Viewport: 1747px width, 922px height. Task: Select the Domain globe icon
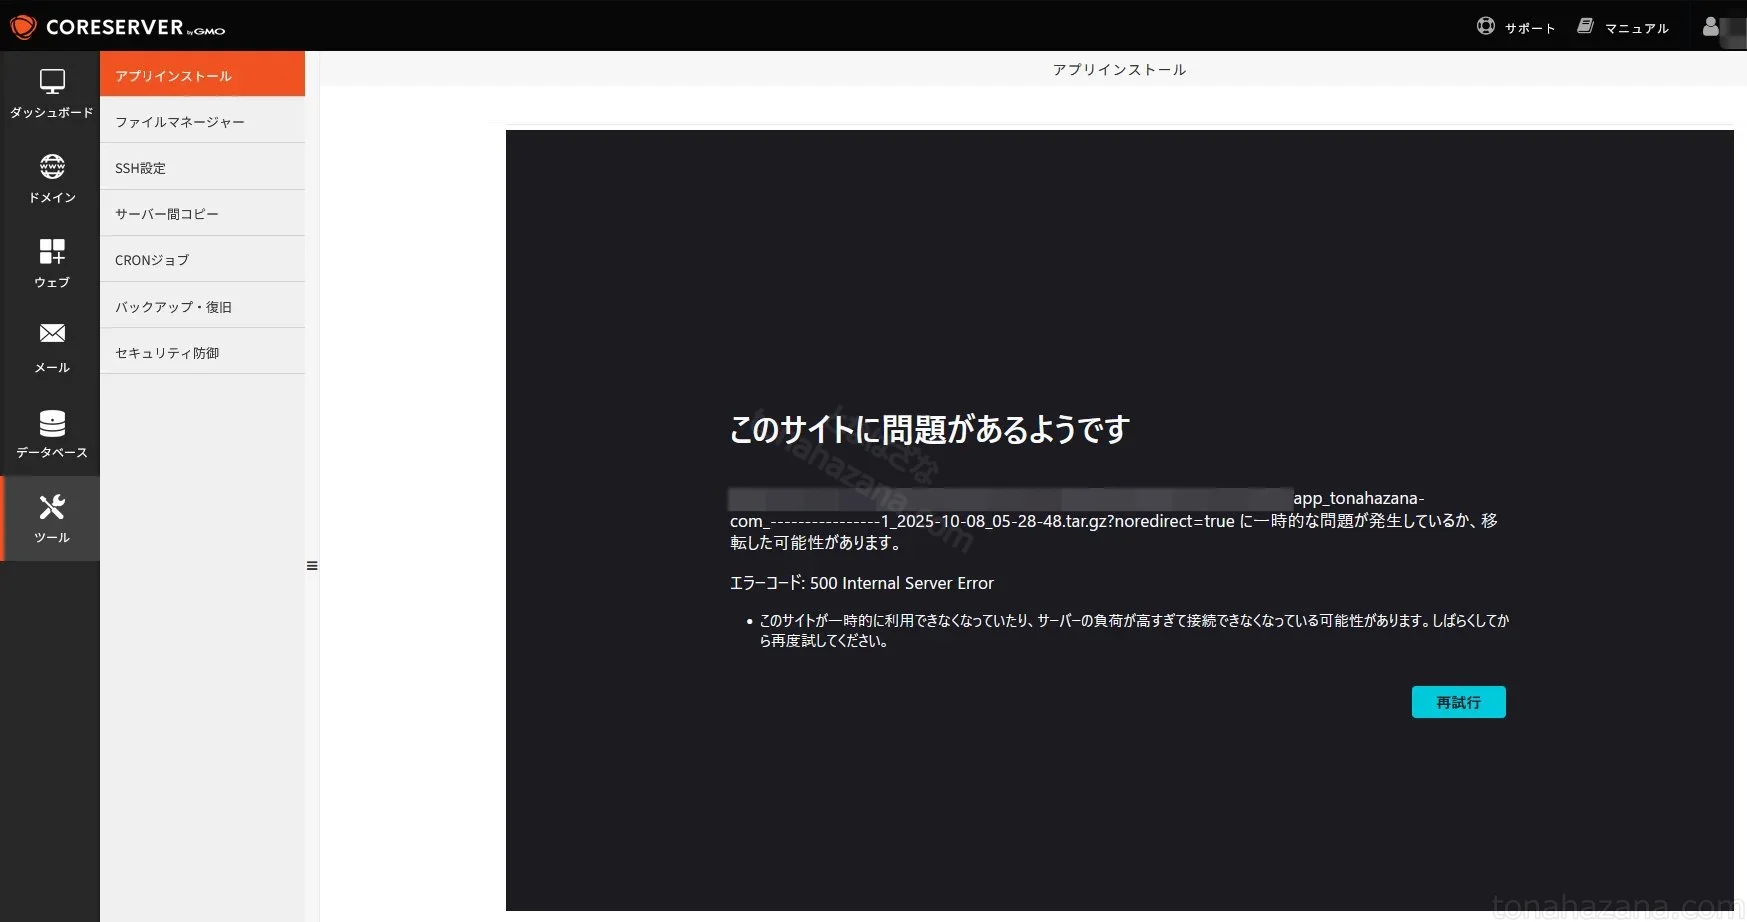52,167
